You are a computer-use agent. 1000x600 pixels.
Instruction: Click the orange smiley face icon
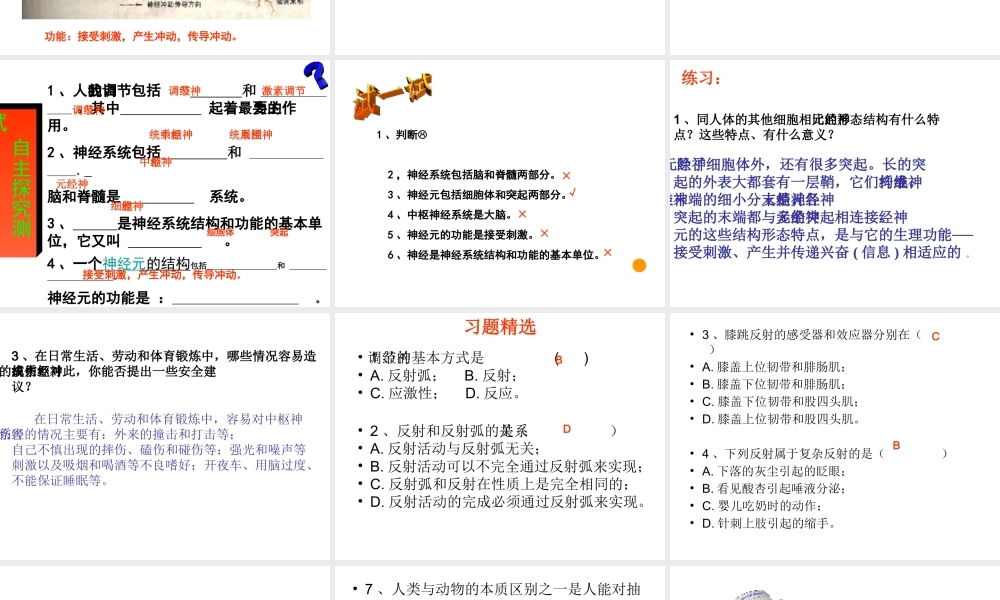[x=639, y=265]
